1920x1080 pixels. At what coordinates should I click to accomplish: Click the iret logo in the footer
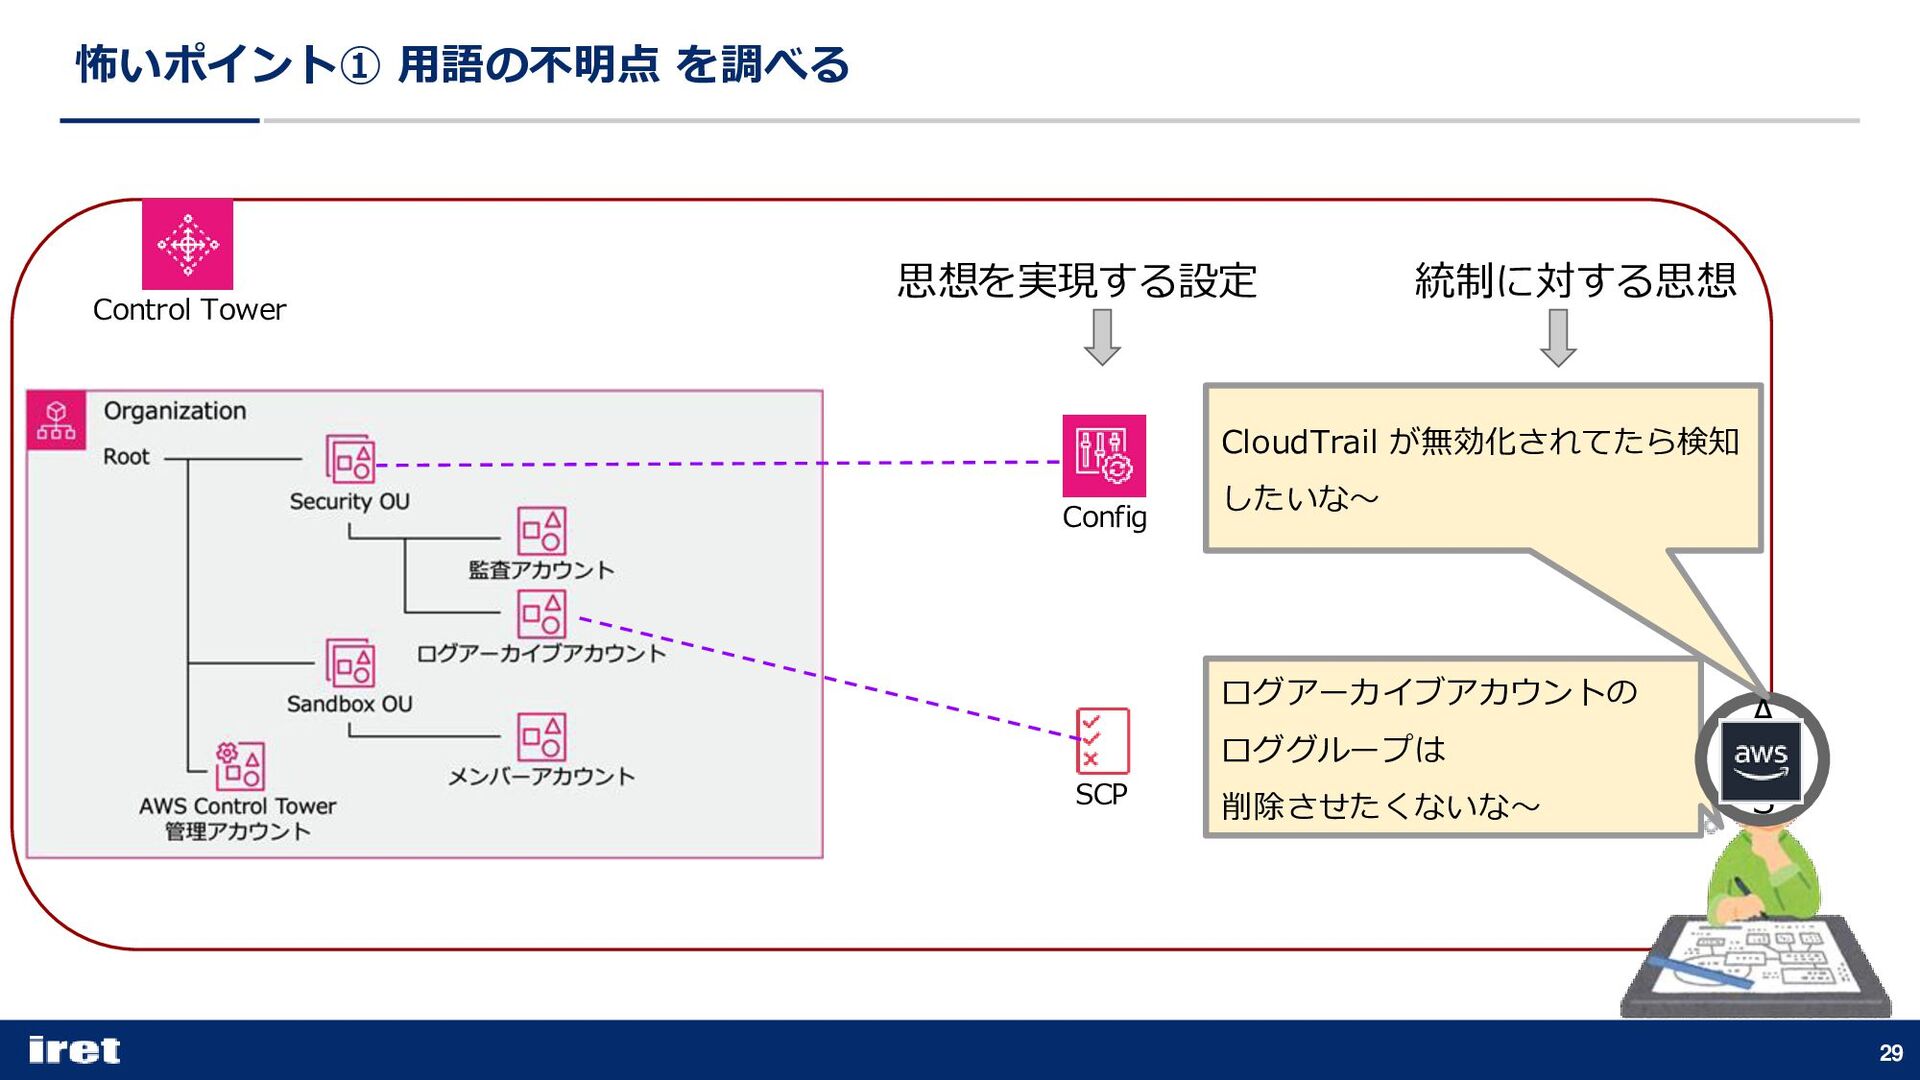pos(74,1050)
